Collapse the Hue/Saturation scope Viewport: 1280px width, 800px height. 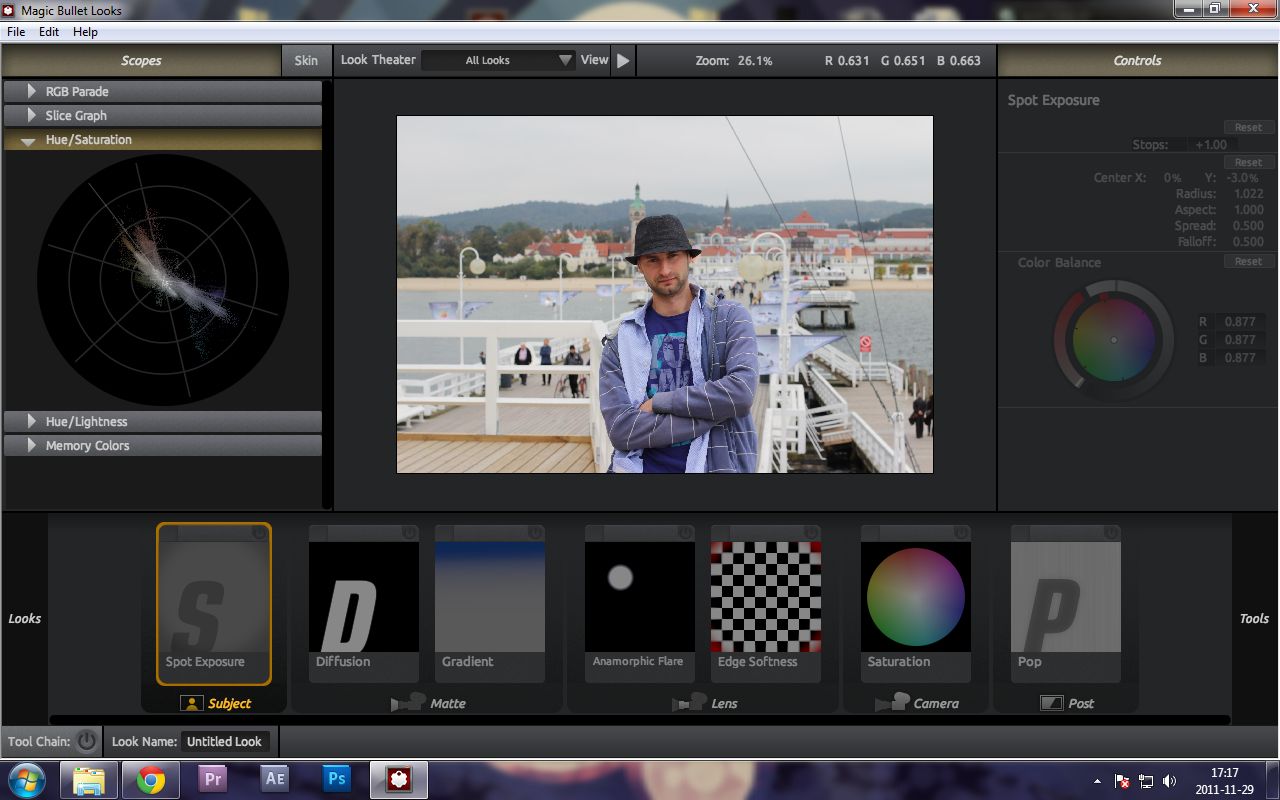(x=163, y=140)
